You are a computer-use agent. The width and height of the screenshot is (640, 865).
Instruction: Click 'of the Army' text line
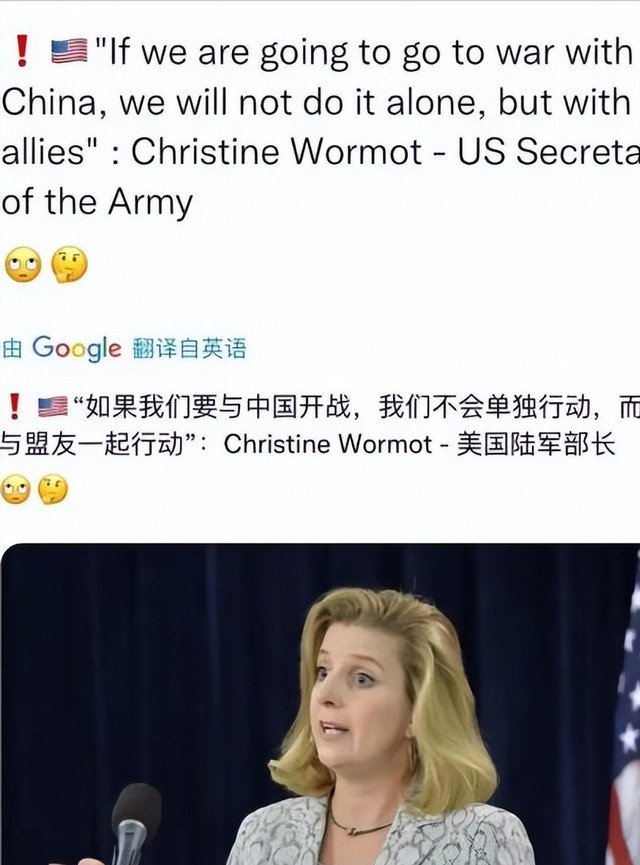(97, 202)
